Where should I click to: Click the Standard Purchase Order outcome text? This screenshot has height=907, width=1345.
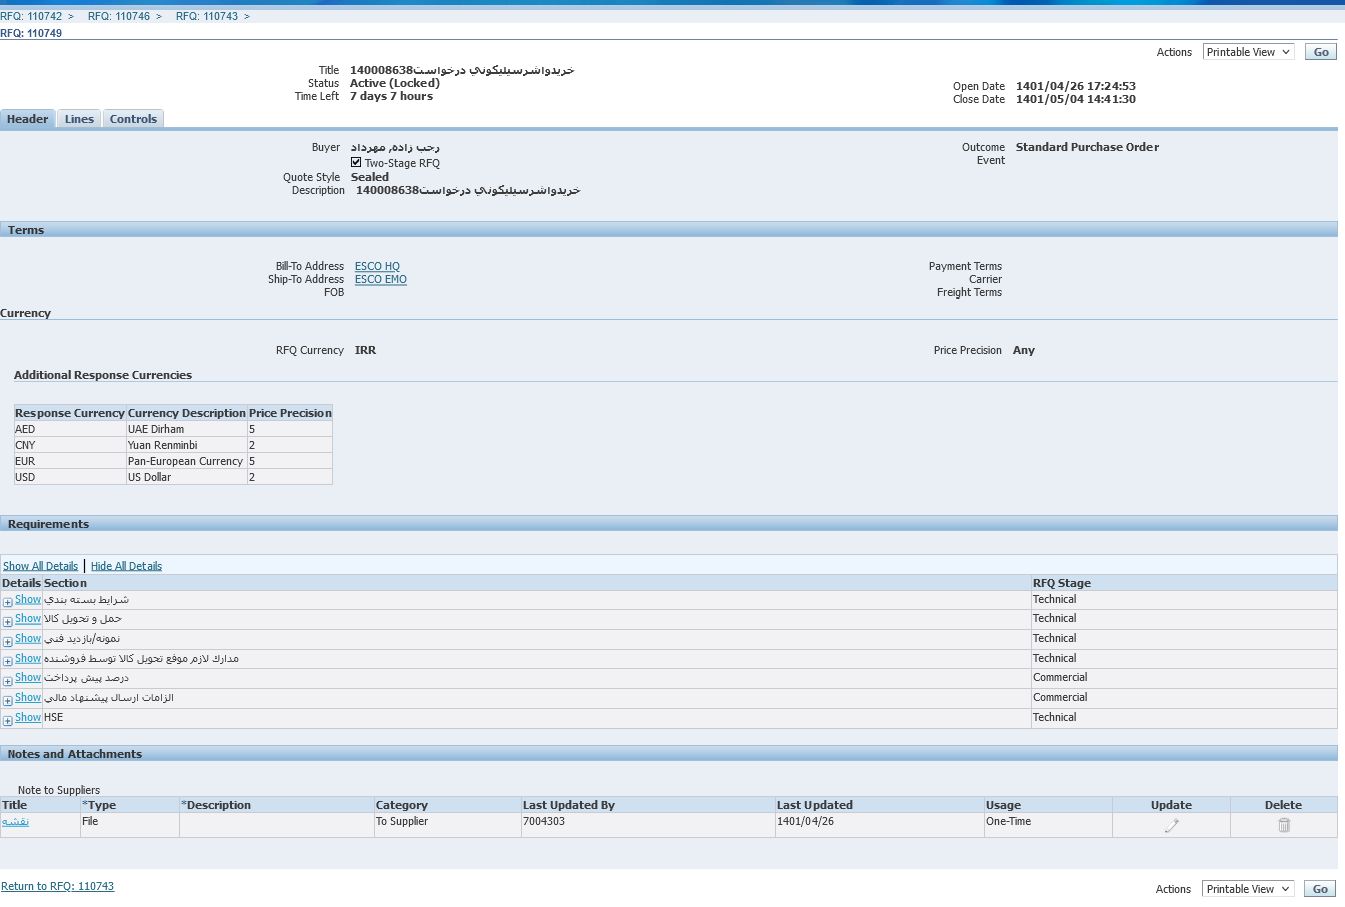pos(1087,147)
